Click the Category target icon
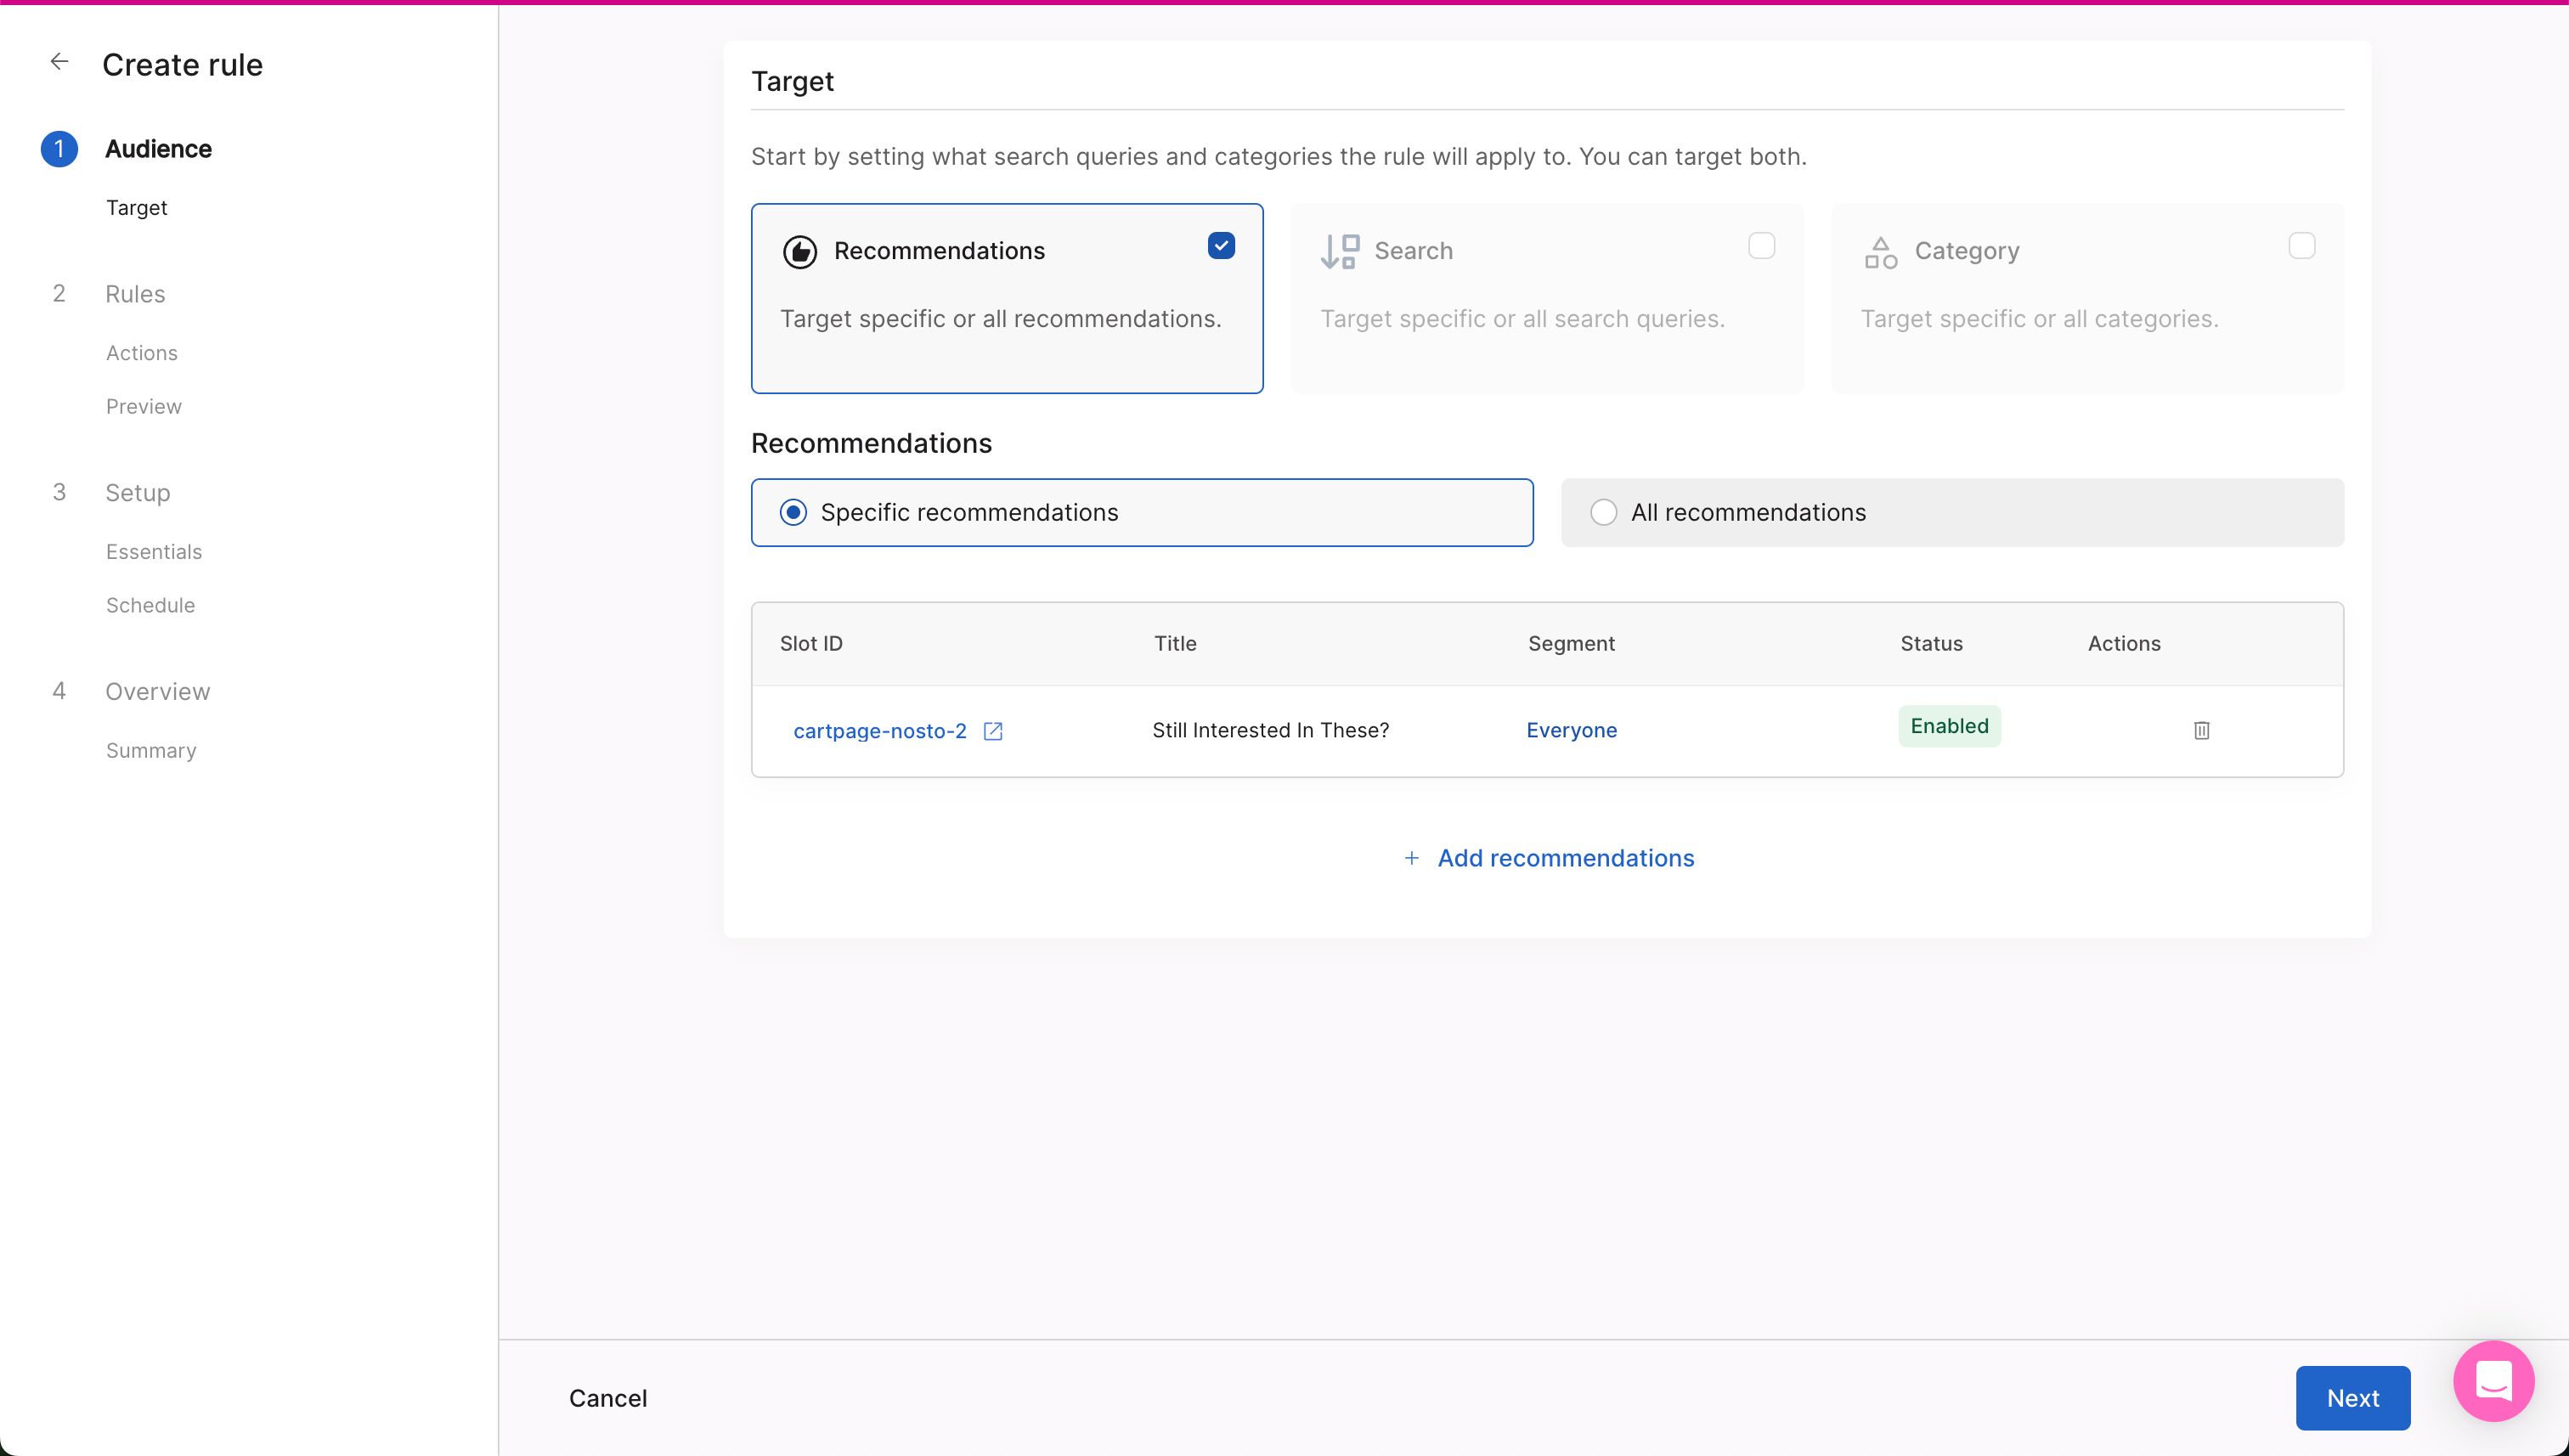This screenshot has height=1456, width=2569. pos(1881,251)
